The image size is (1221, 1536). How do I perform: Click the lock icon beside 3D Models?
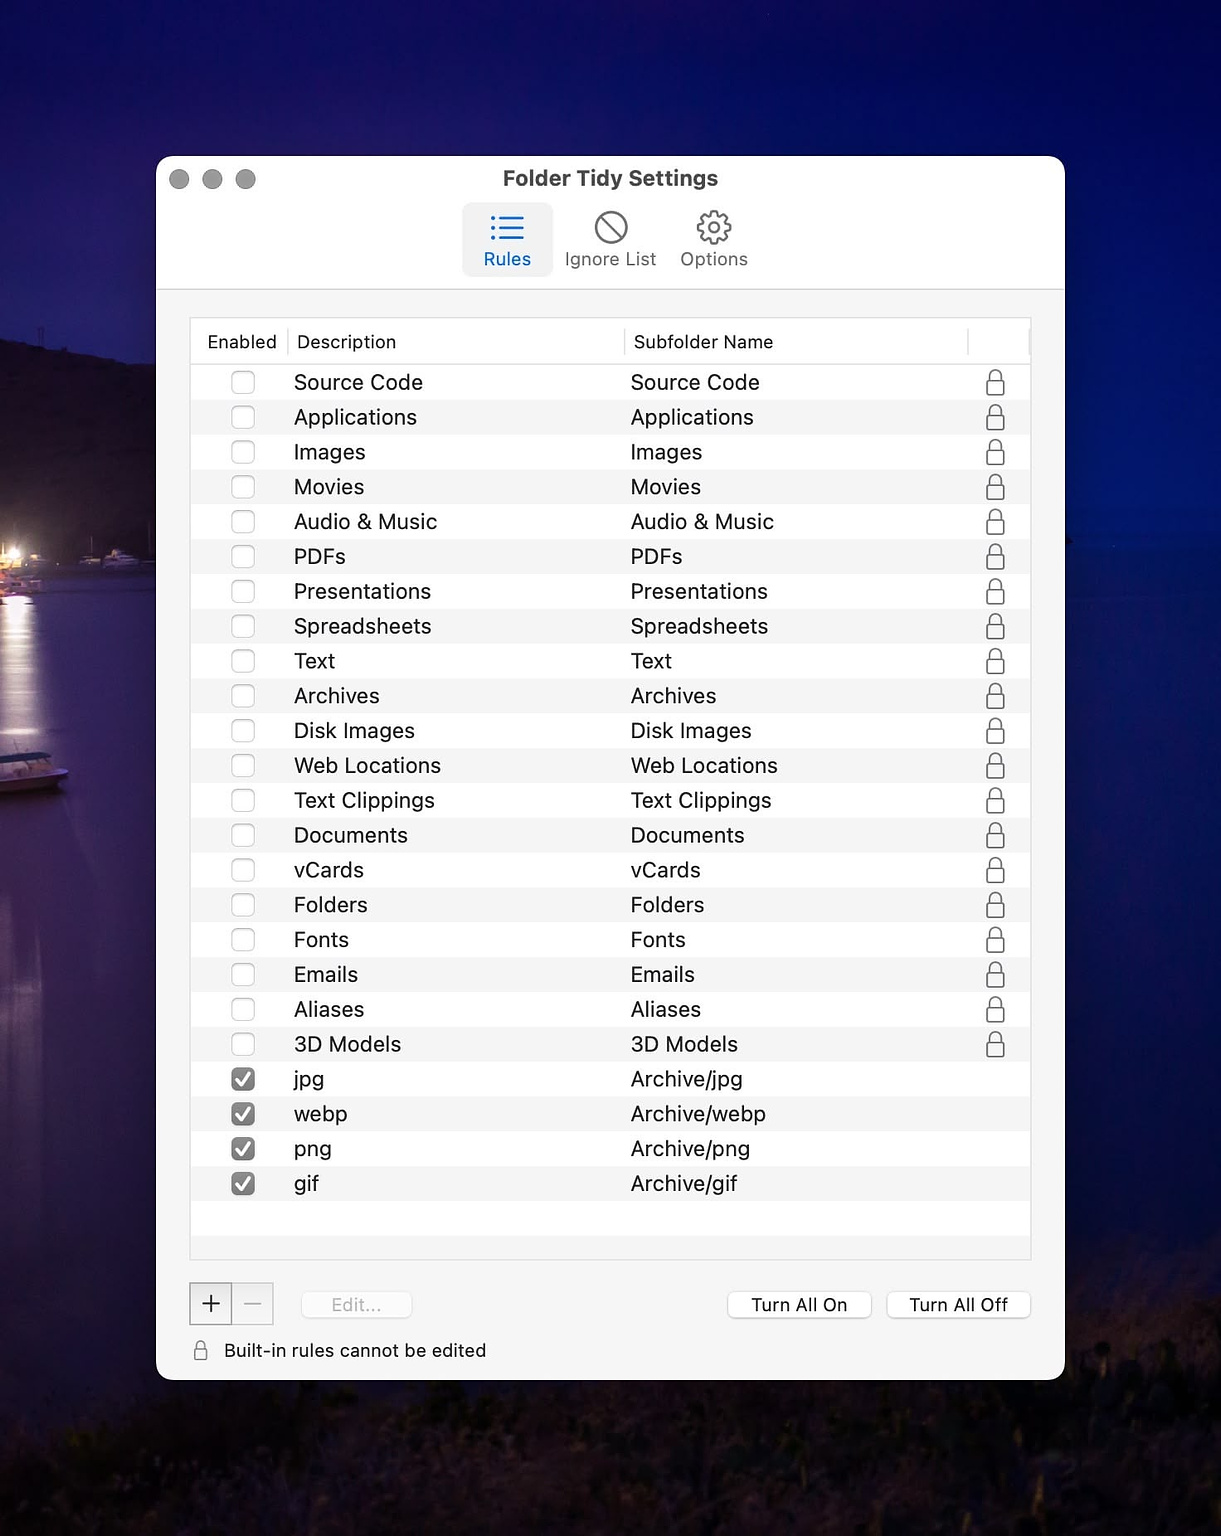click(996, 1044)
